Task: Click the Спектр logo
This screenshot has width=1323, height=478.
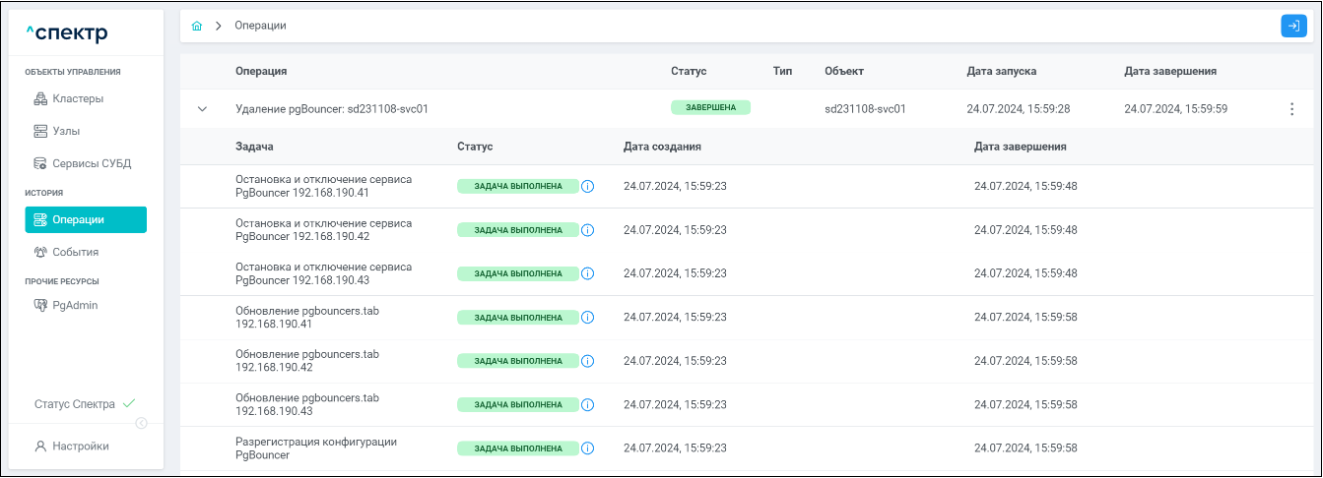Action: pos(67,33)
